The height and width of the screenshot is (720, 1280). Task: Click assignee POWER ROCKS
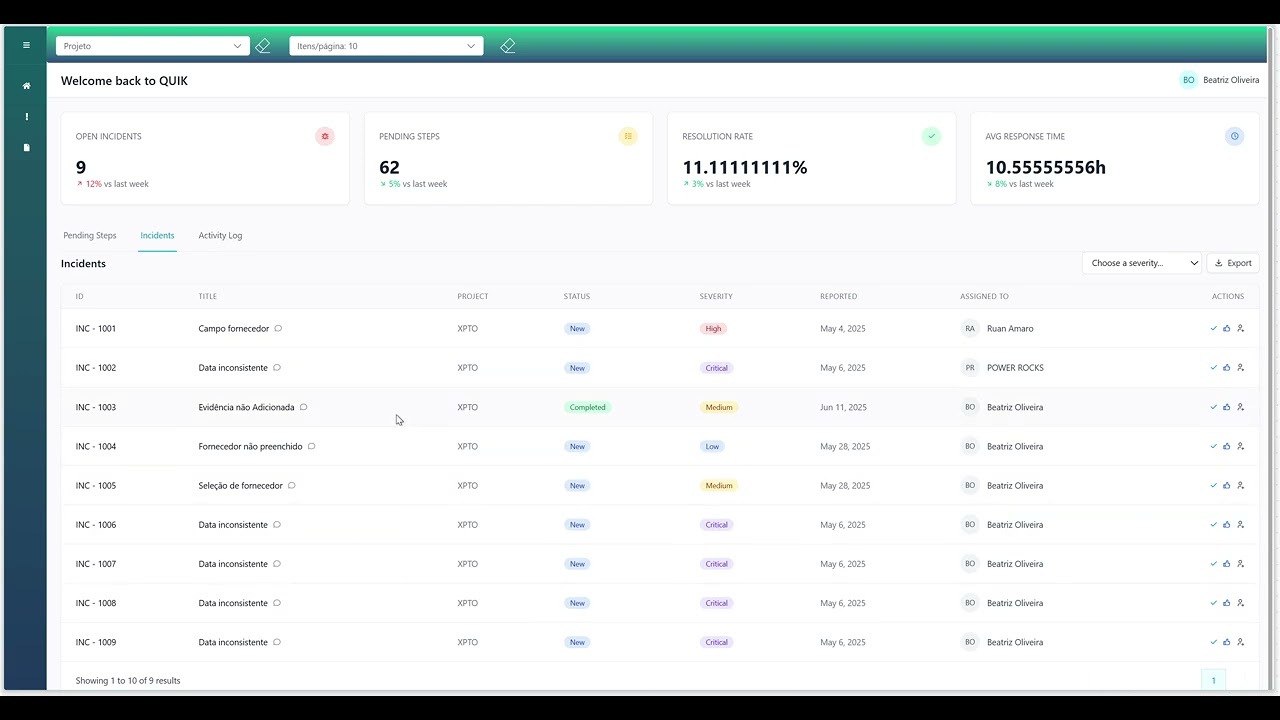(x=1015, y=367)
